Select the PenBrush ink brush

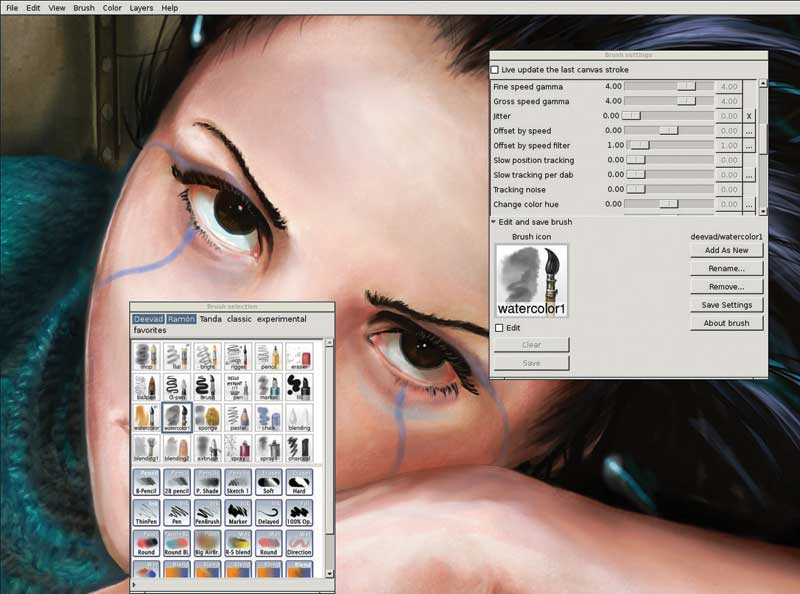click(x=208, y=513)
